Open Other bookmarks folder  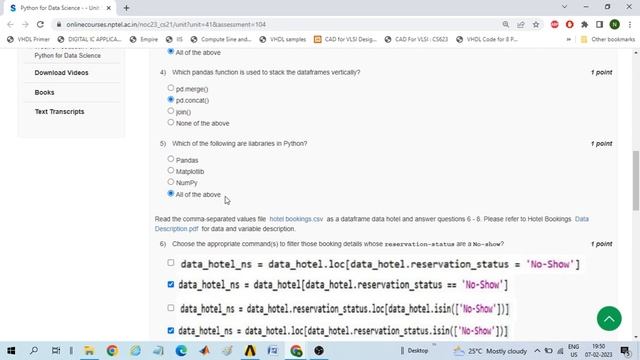608,40
